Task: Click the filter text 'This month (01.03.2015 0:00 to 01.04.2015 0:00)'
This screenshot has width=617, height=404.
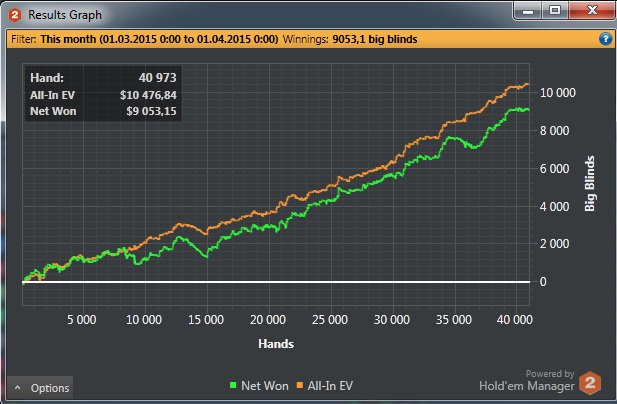Action: pos(159,39)
